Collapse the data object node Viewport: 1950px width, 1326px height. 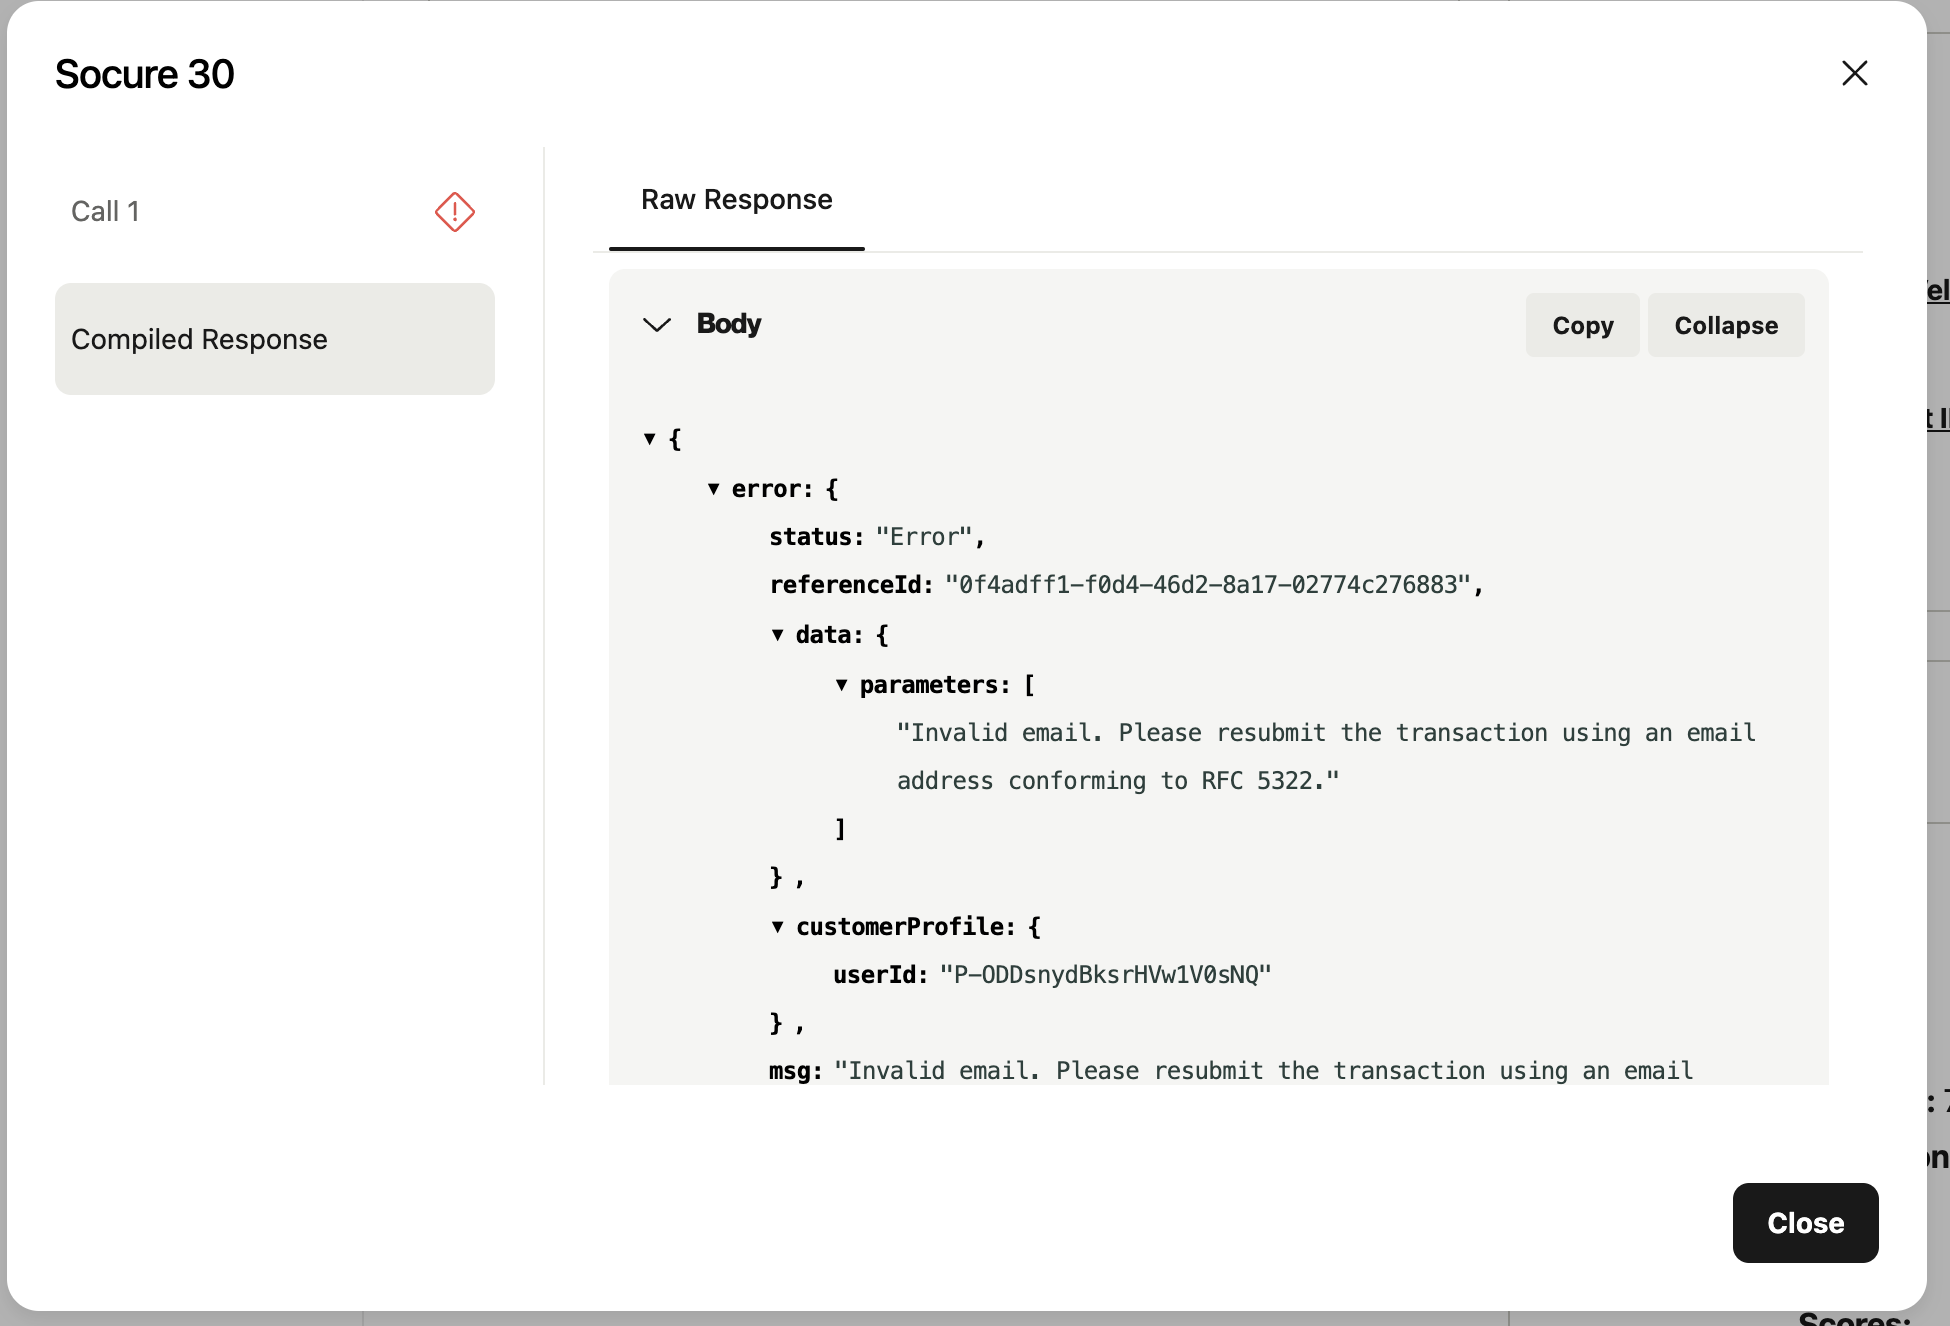coord(777,635)
